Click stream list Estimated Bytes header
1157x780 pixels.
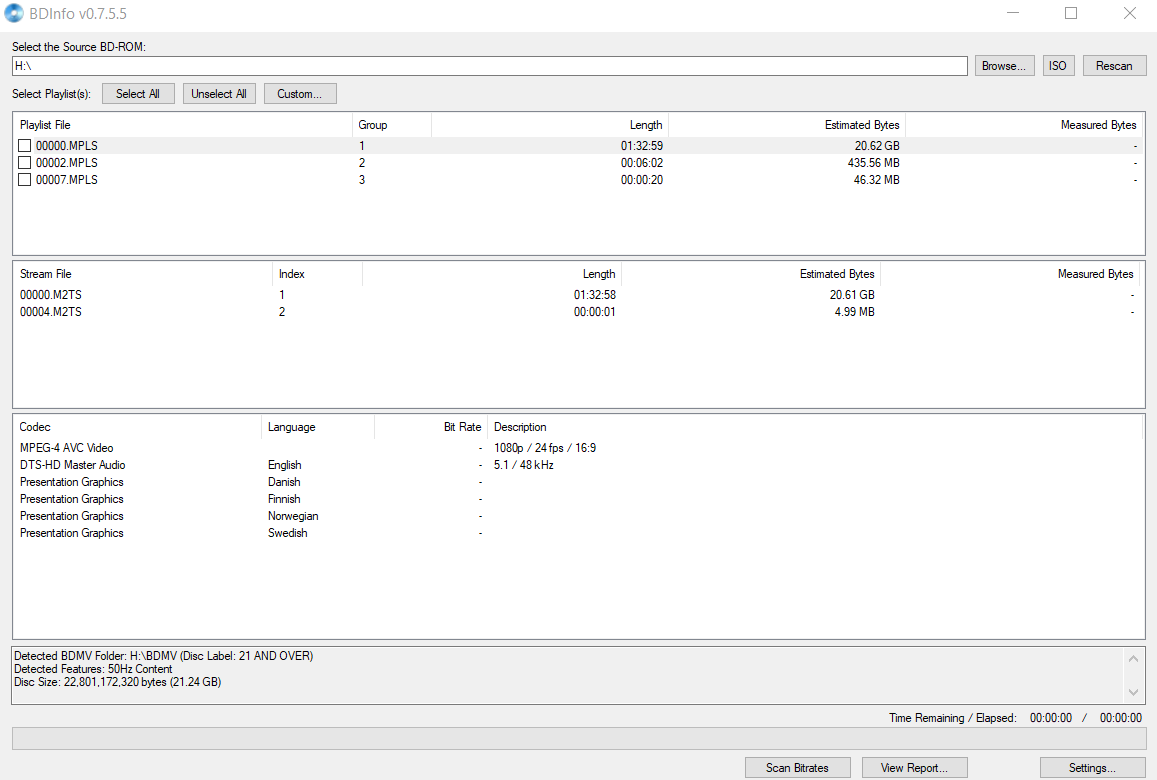coord(750,274)
